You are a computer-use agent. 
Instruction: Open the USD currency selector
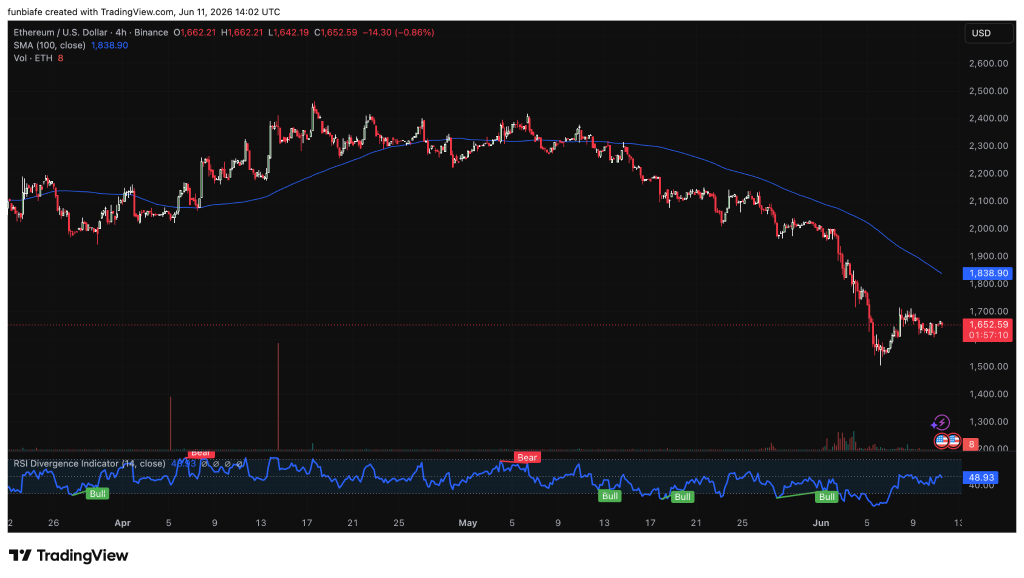click(x=989, y=33)
